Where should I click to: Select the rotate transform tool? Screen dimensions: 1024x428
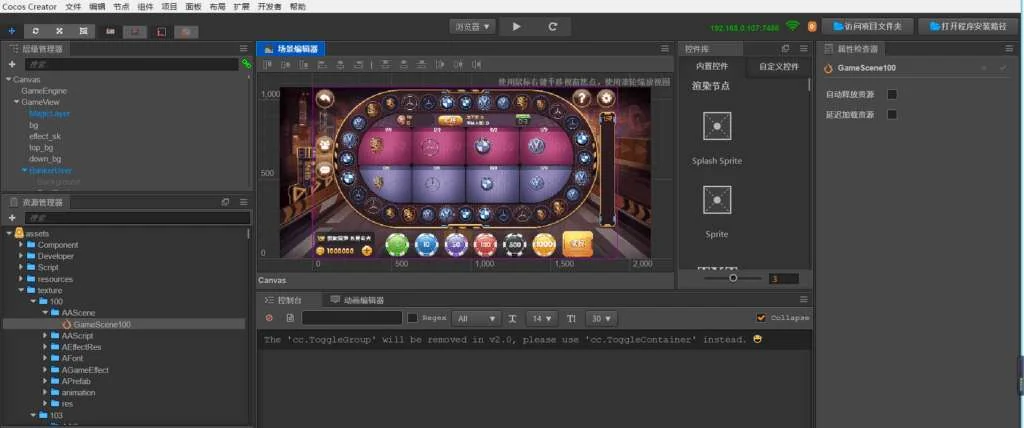(36, 31)
